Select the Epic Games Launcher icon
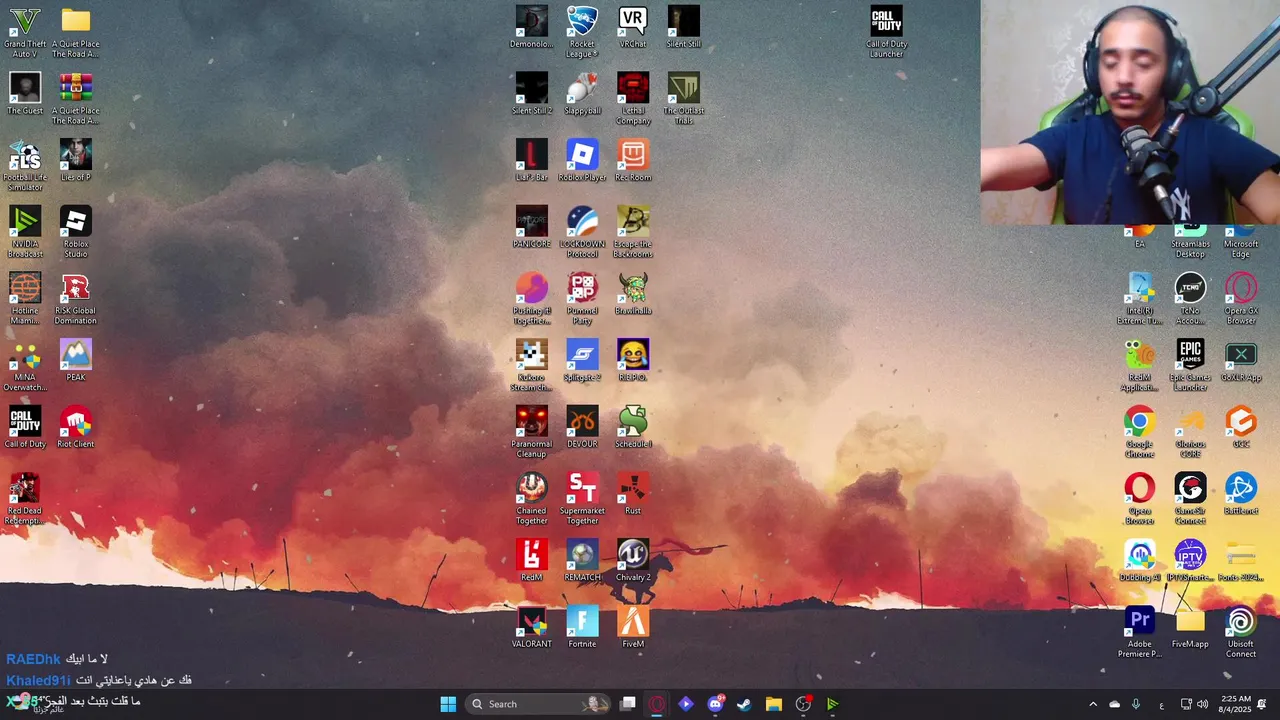Viewport: 1280px width, 720px height. tap(1190, 366)
